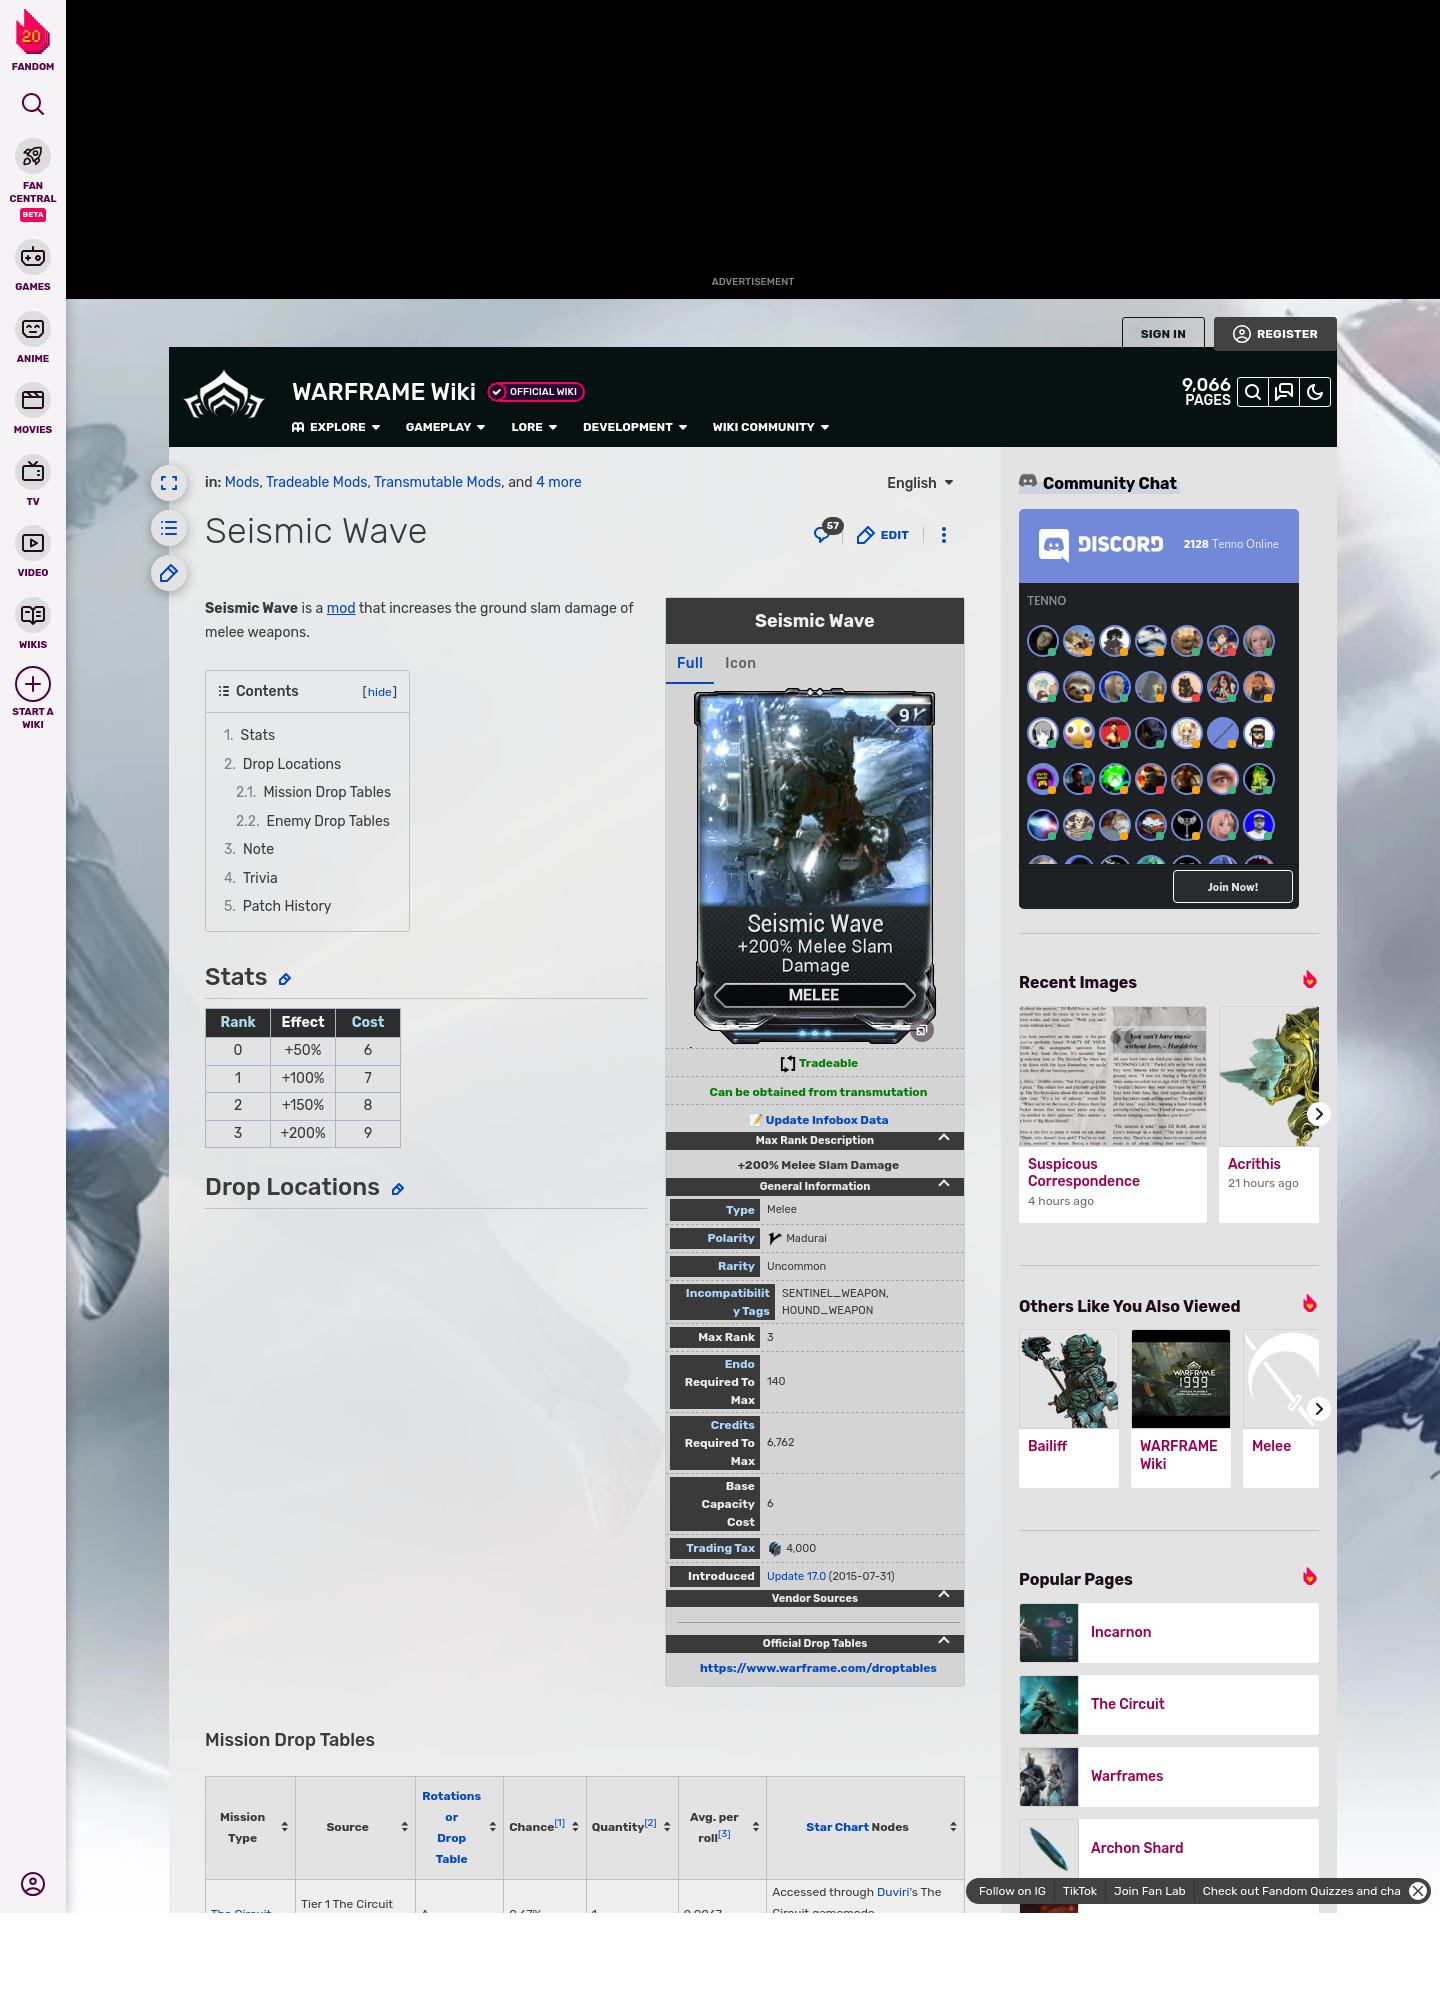Screen dimensions: 1440x2000
Task: Click the Register button
Action: (x=1275, y=334)
